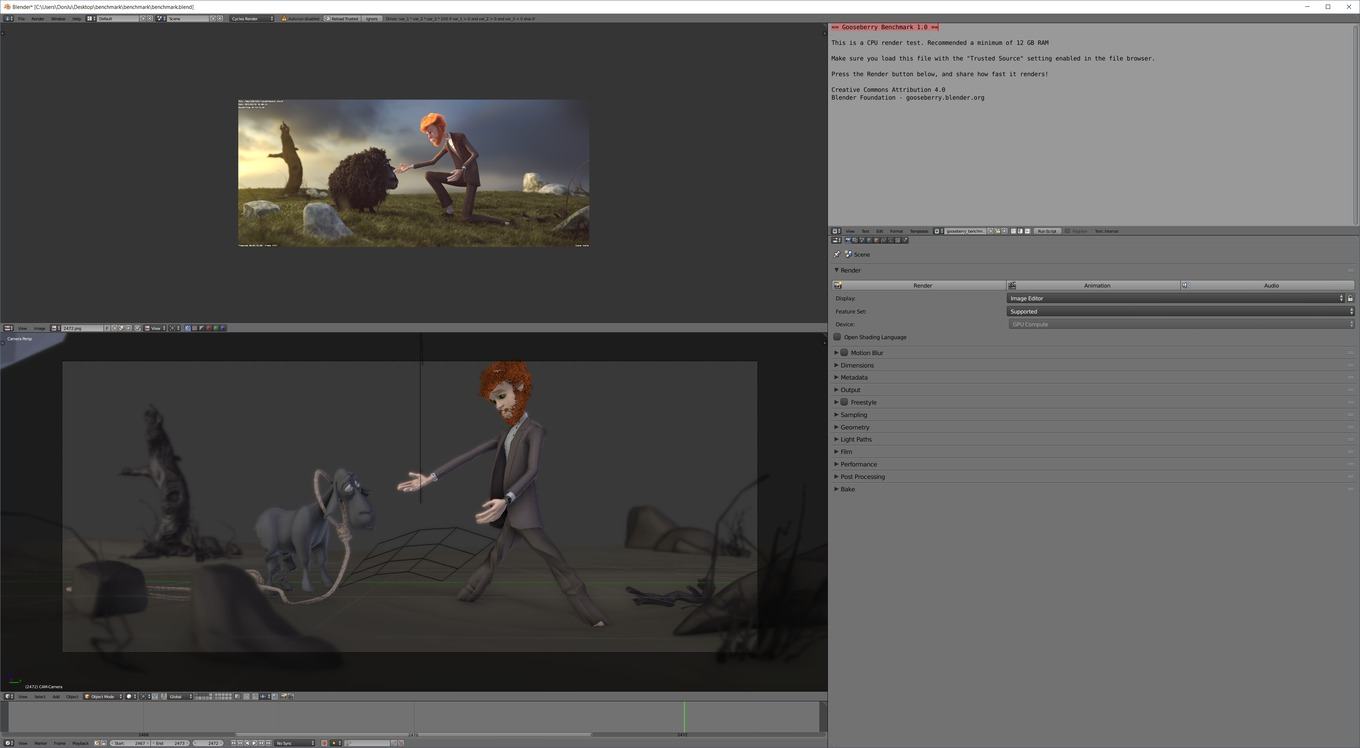This screenshot has width=1360, height=748.
Task: Expand the Performance panel
Action: click(x=858, y=464)
